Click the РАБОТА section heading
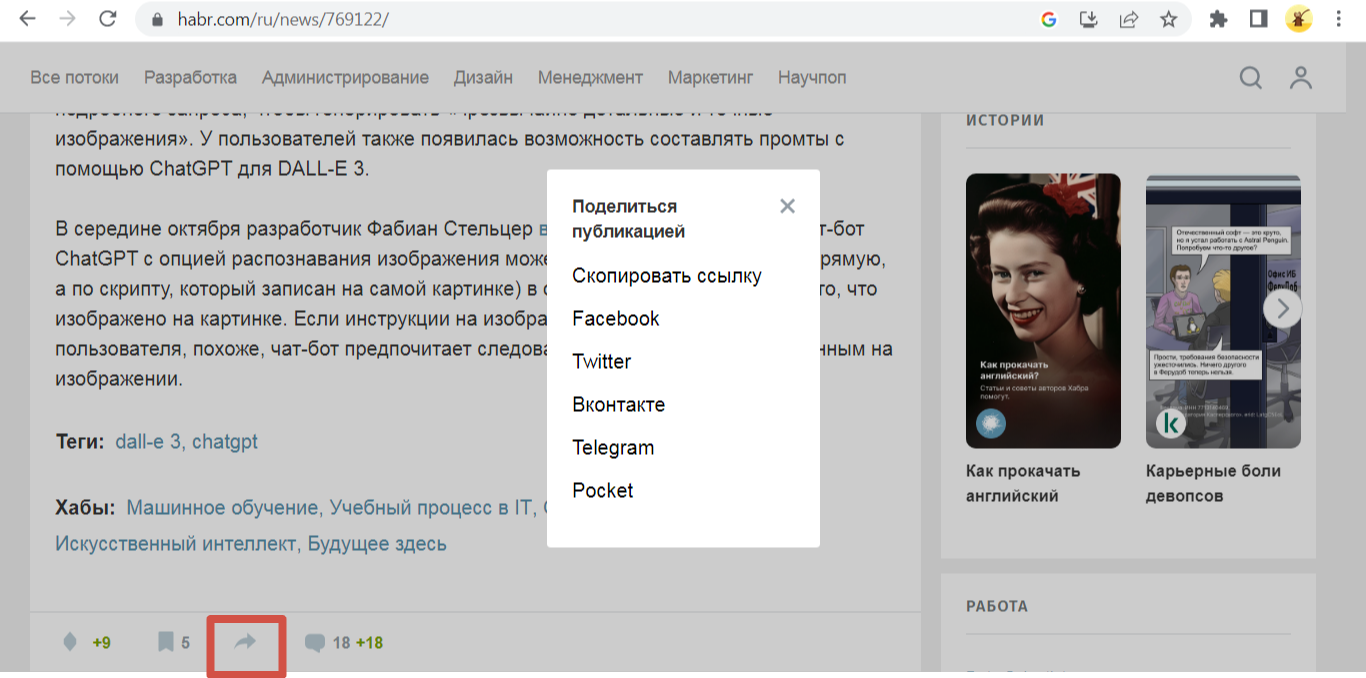1366x678 pixels. point(997,606)
